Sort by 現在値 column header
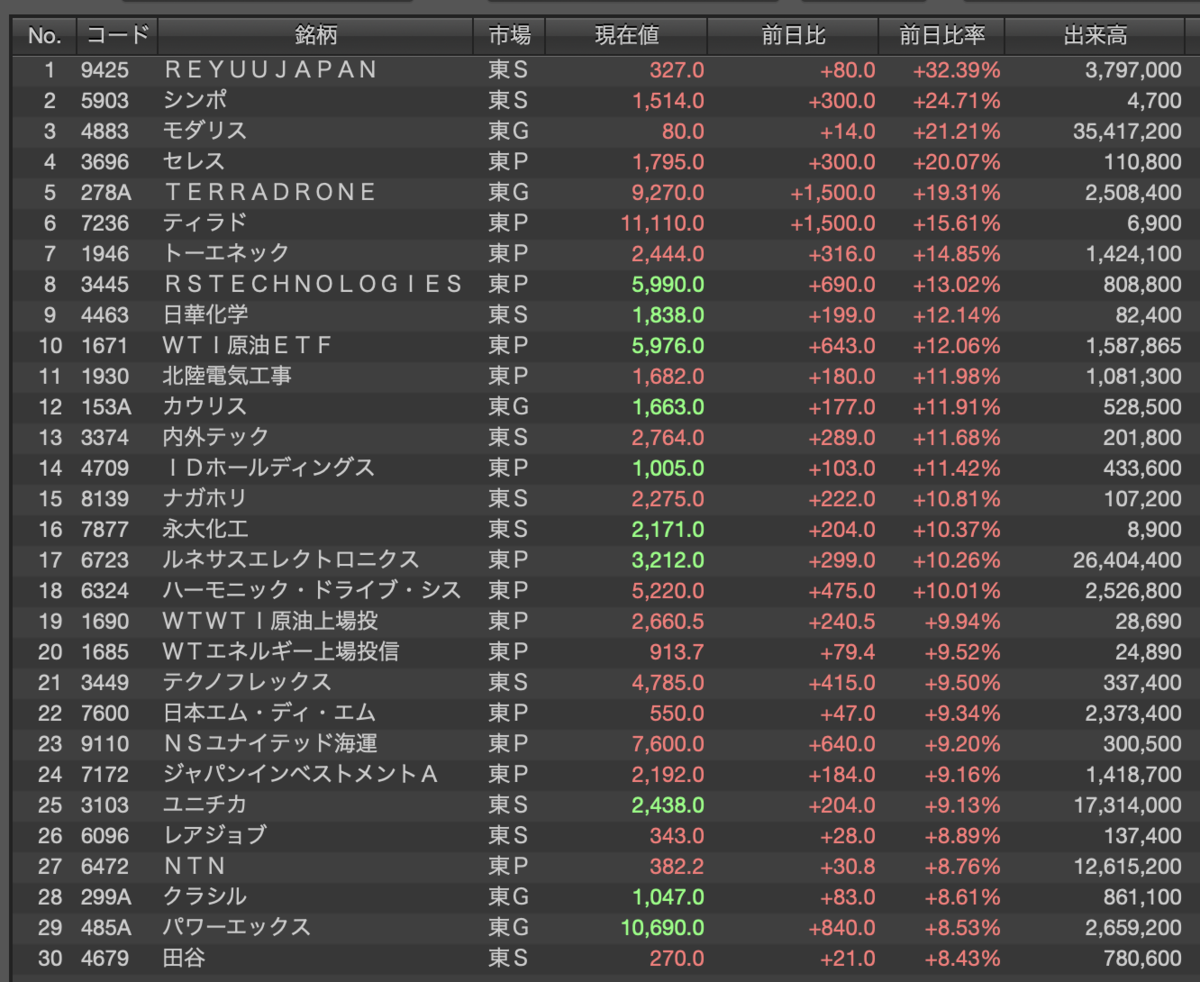This screenshot has height=982, width=1200. [x=627, y=36]
